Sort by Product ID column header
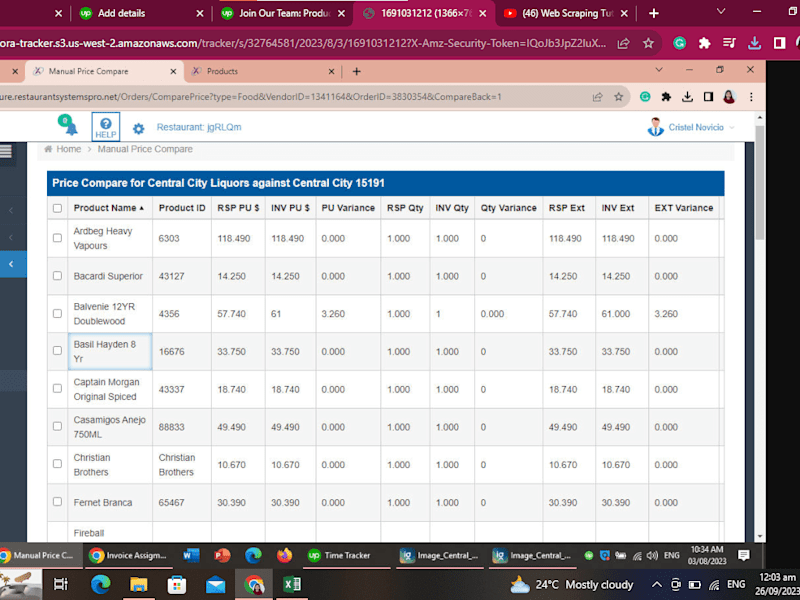 click(182, 208)
